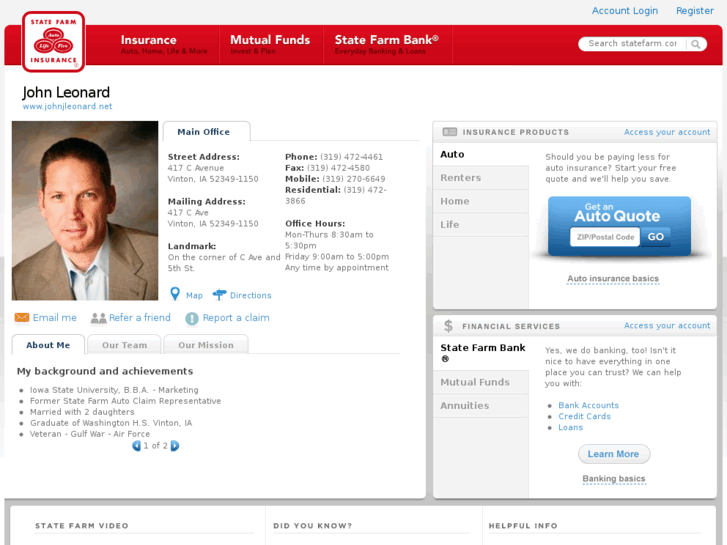
Task: Click the Account Login link
Action: [x=625, y=11]
